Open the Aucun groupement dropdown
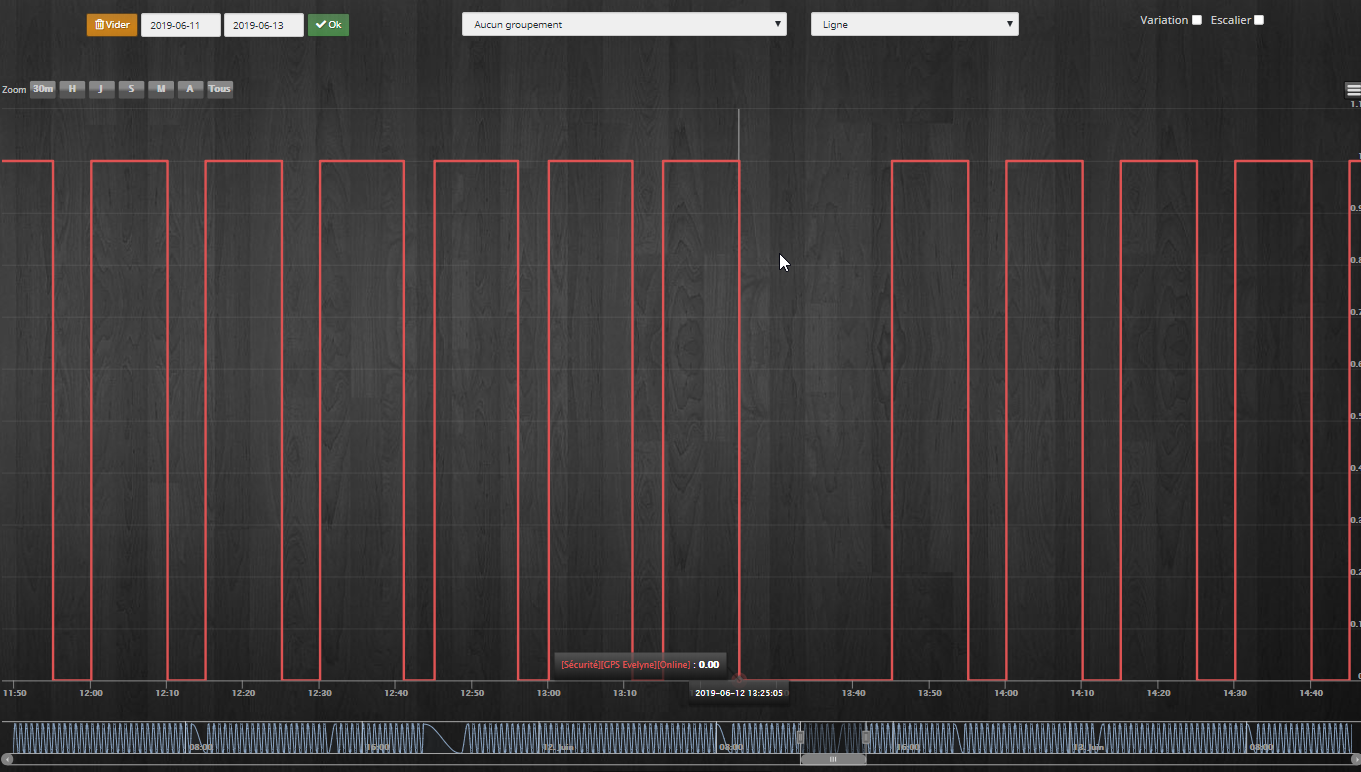 pyautogui.click(x=624, y=24)
